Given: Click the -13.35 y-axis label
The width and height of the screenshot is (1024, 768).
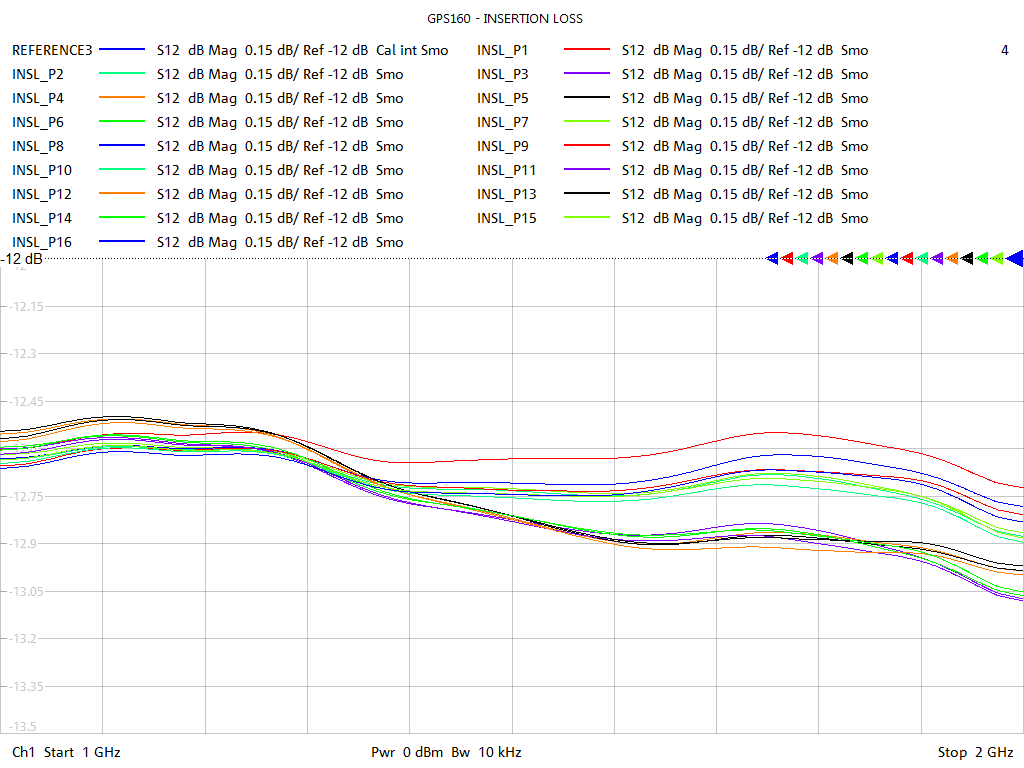Looking at the screenshot, I should [x=26, y=687].
